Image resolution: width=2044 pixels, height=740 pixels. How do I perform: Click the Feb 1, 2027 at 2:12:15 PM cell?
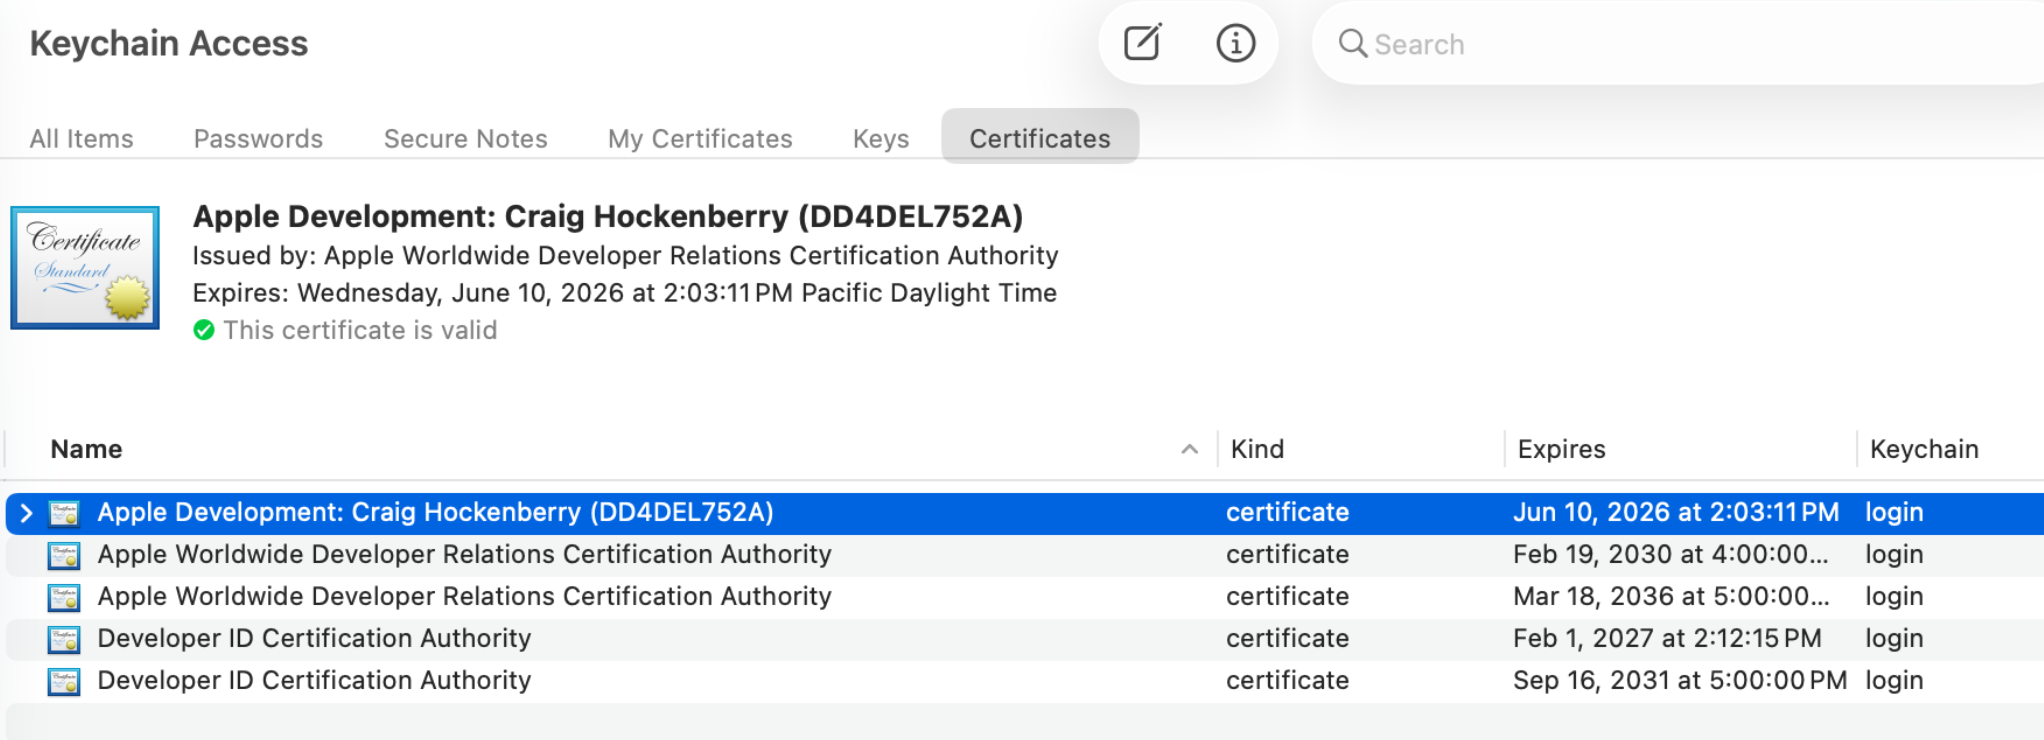pos(1667,638)
